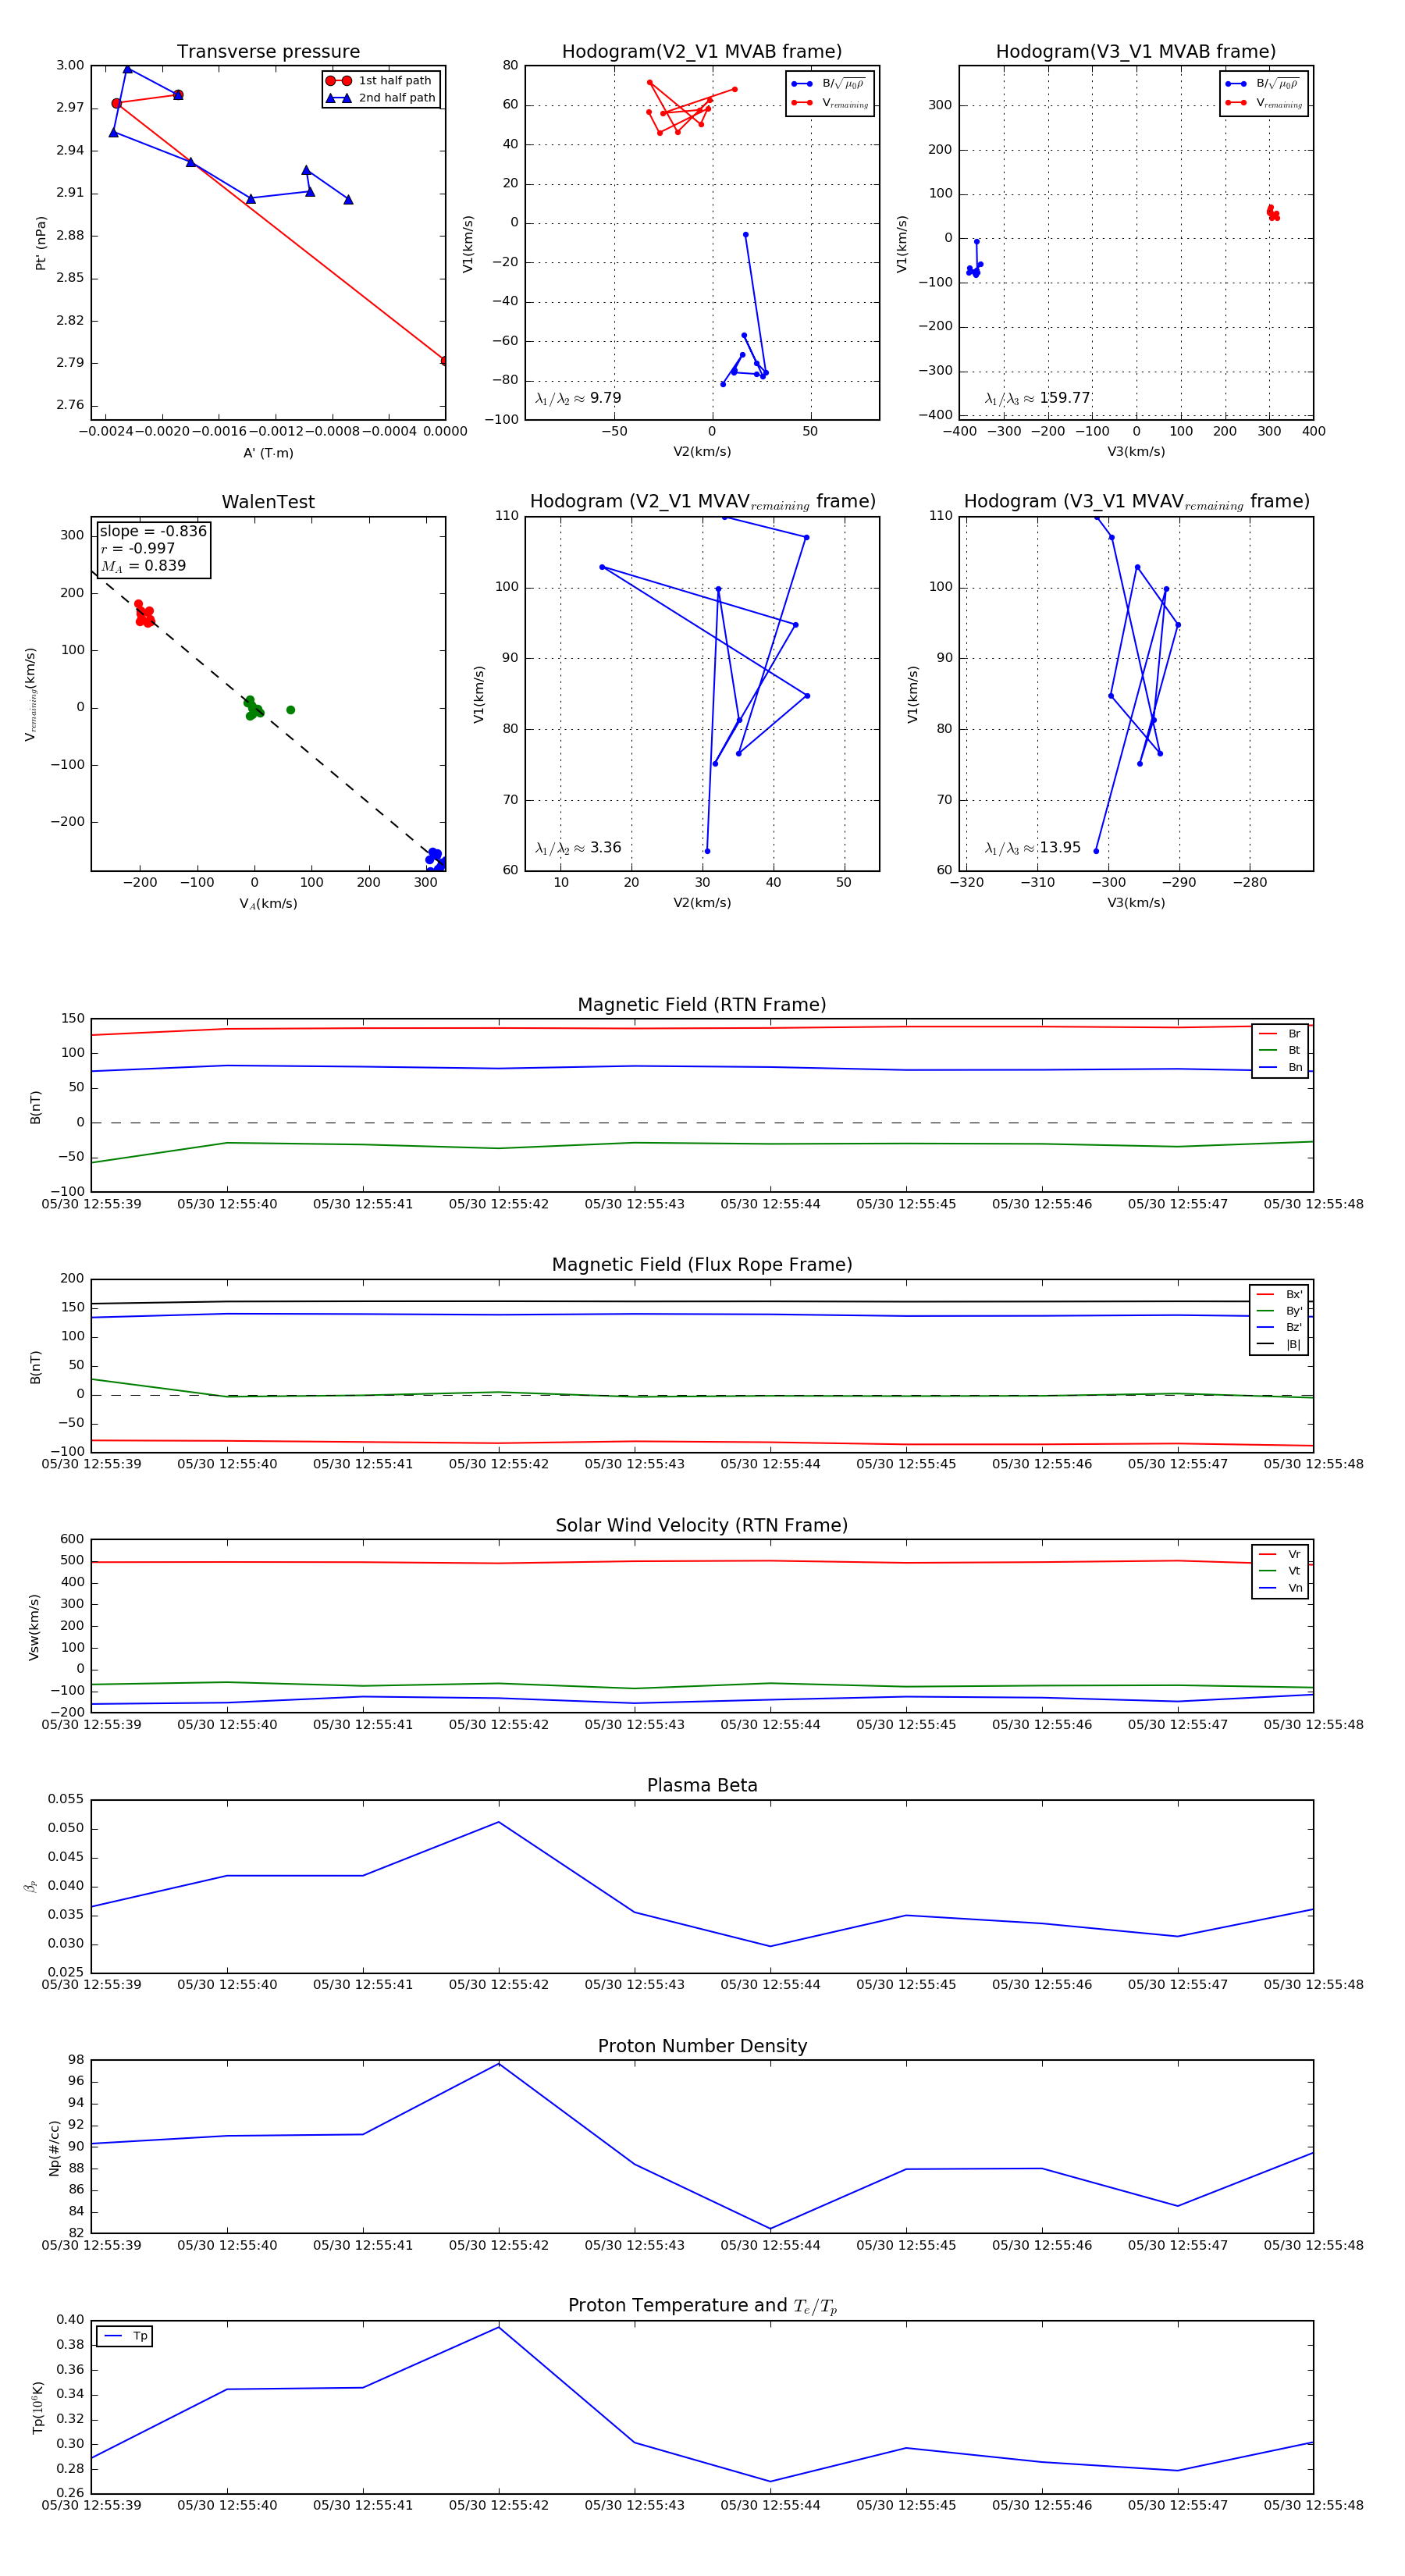Click the green outlier point in WalenTest

[291, 710]
